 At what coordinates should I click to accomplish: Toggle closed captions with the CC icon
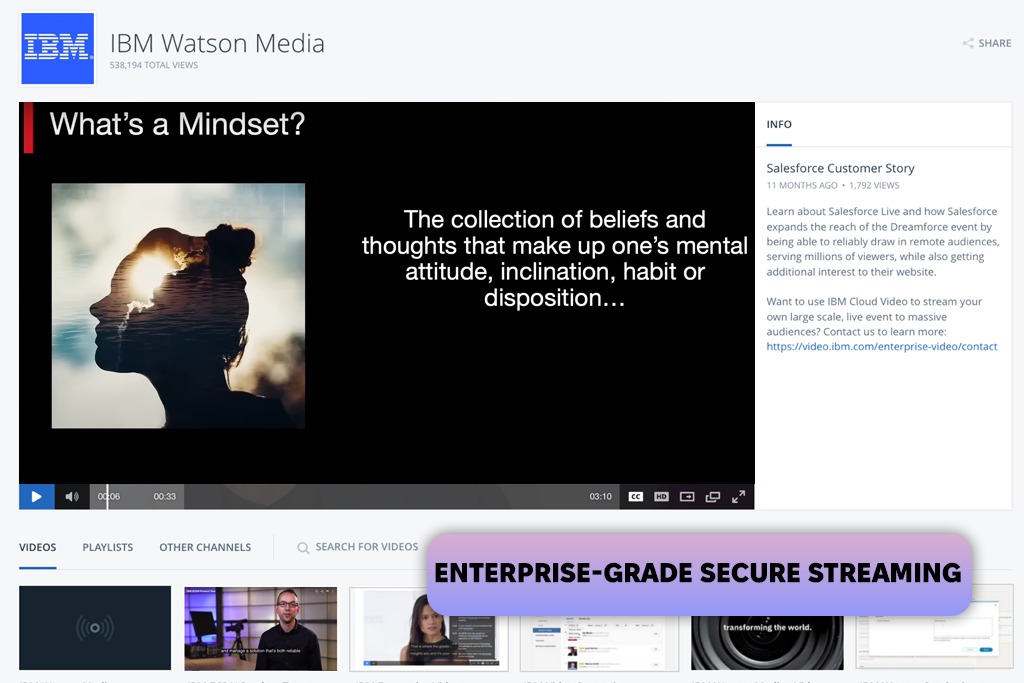click(635, 497)
